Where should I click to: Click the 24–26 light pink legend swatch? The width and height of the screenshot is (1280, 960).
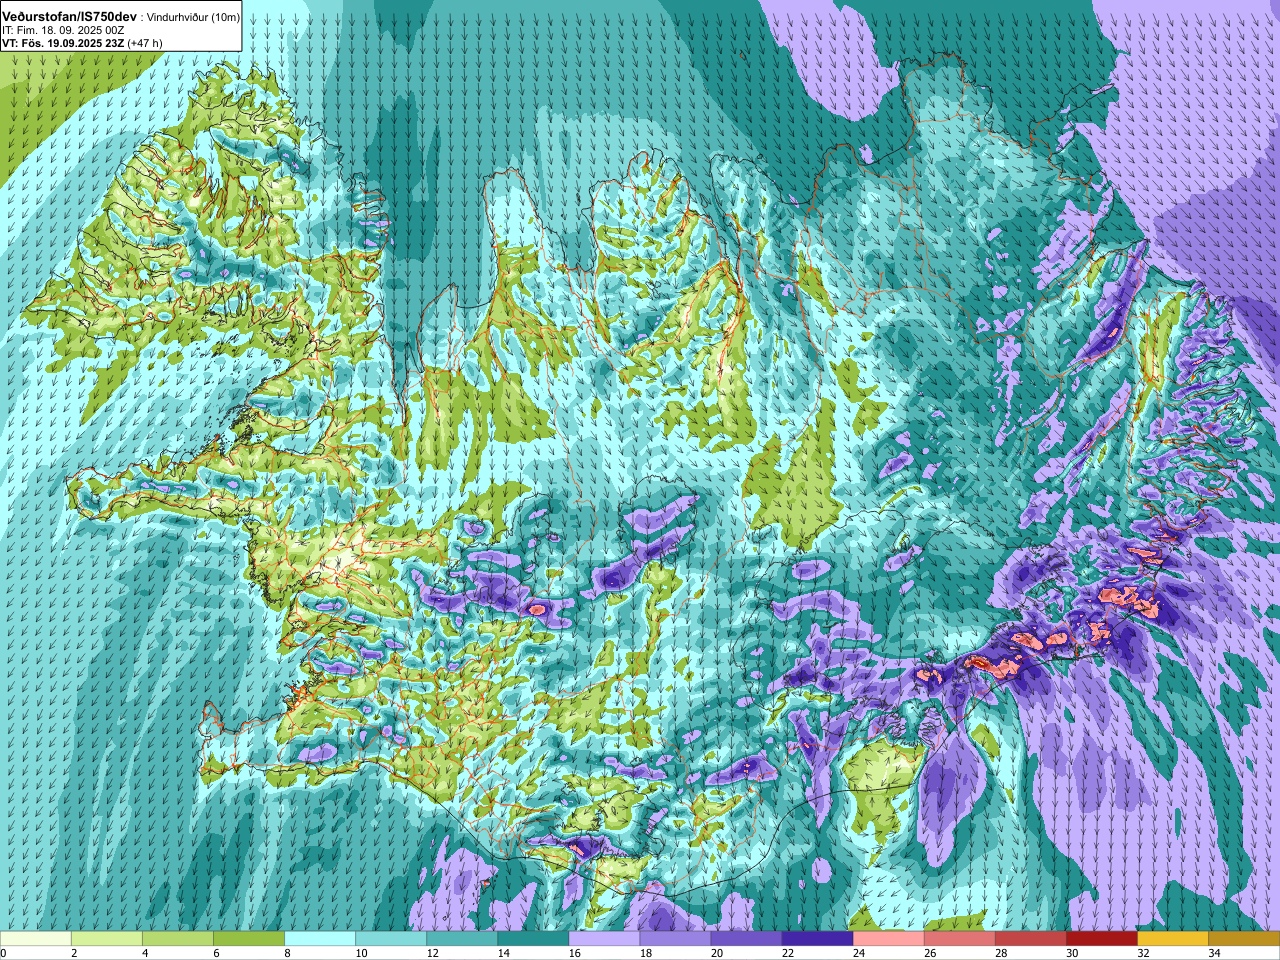pos(888,938)
